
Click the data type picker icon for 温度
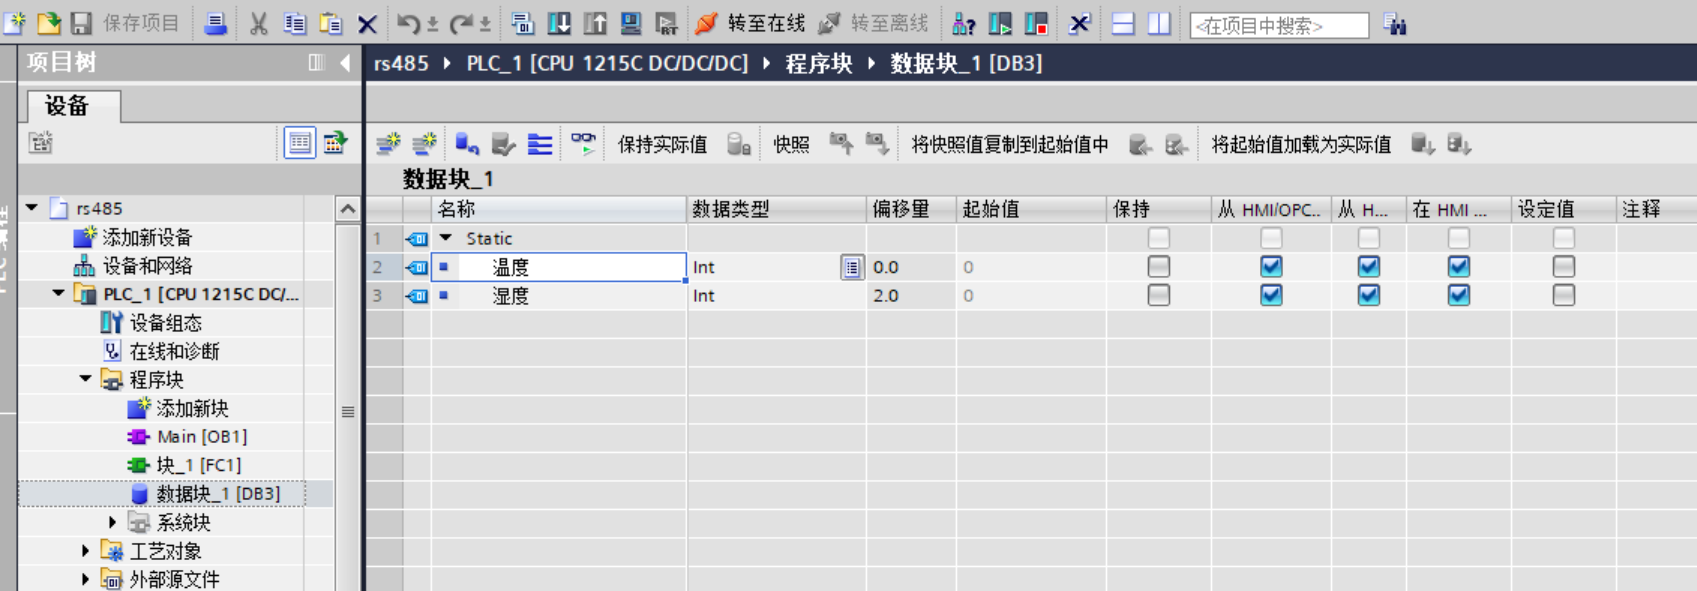pos(851,267)
